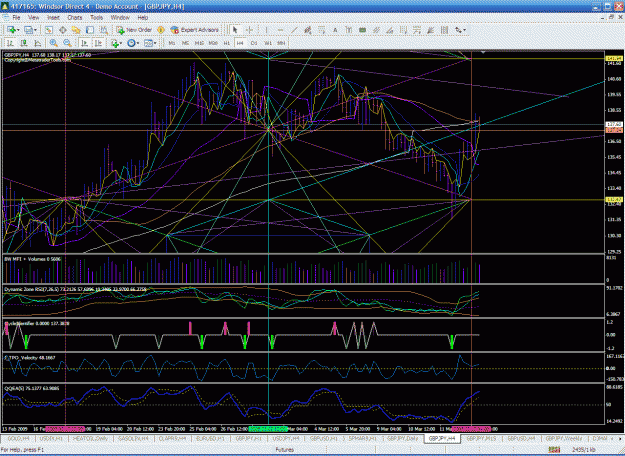Open the Insert menu
The height and width of the screenshot is (456, 625).
point(53,18)
